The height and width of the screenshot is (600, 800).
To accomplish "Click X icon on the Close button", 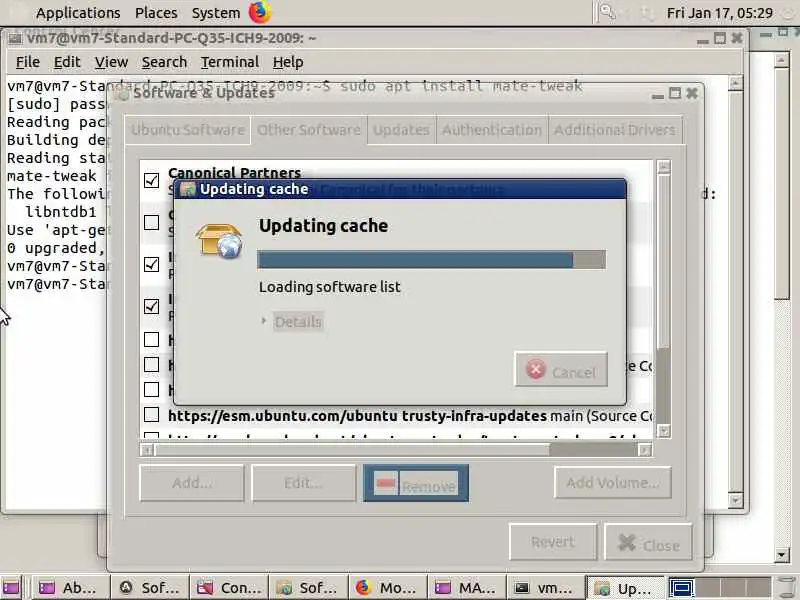I will point(627,543).
